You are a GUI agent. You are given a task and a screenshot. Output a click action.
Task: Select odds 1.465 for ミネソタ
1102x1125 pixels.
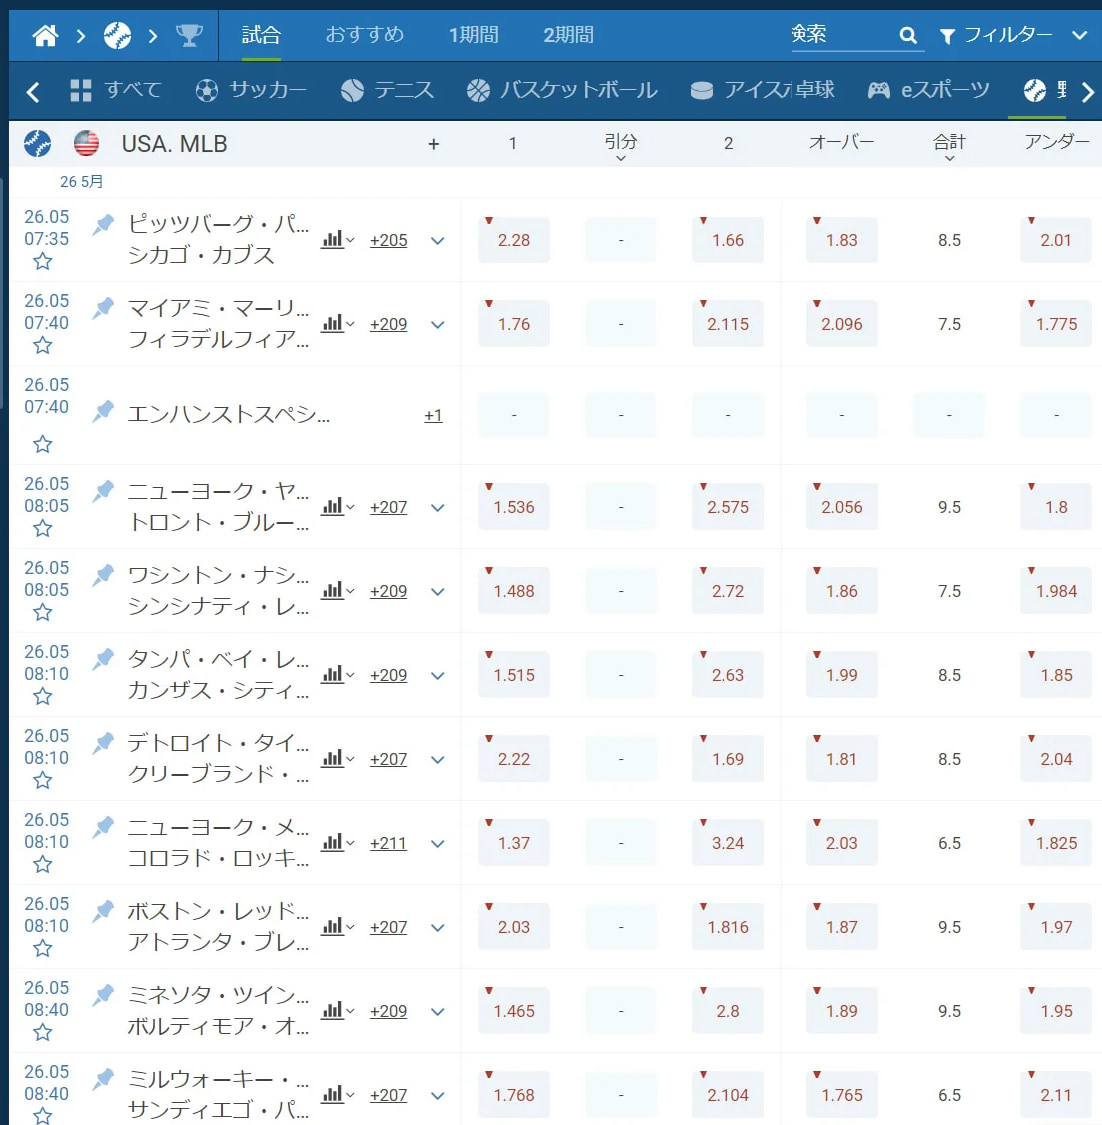(x=514, y=1011)
